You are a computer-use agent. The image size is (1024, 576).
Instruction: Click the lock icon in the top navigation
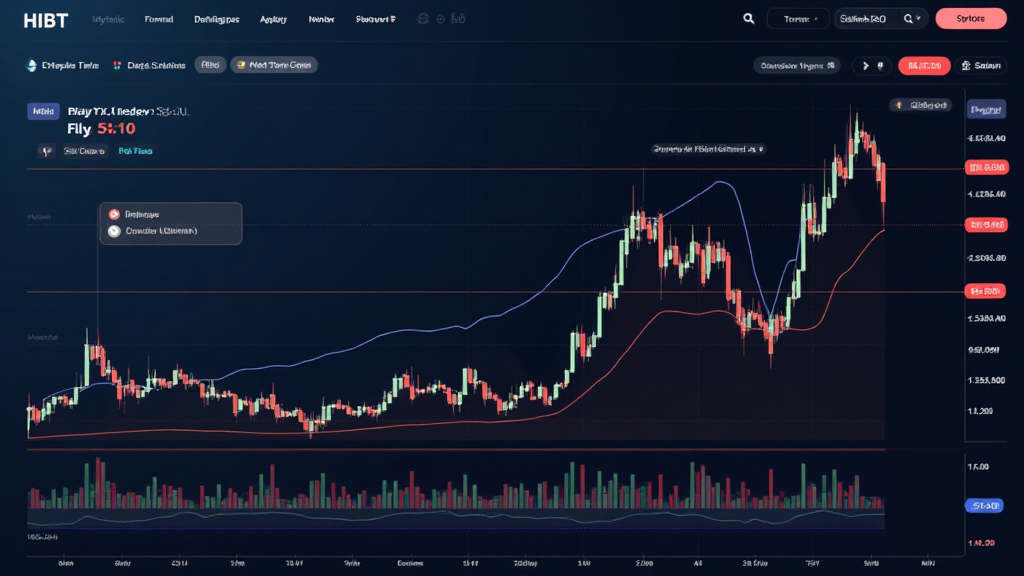424,19
